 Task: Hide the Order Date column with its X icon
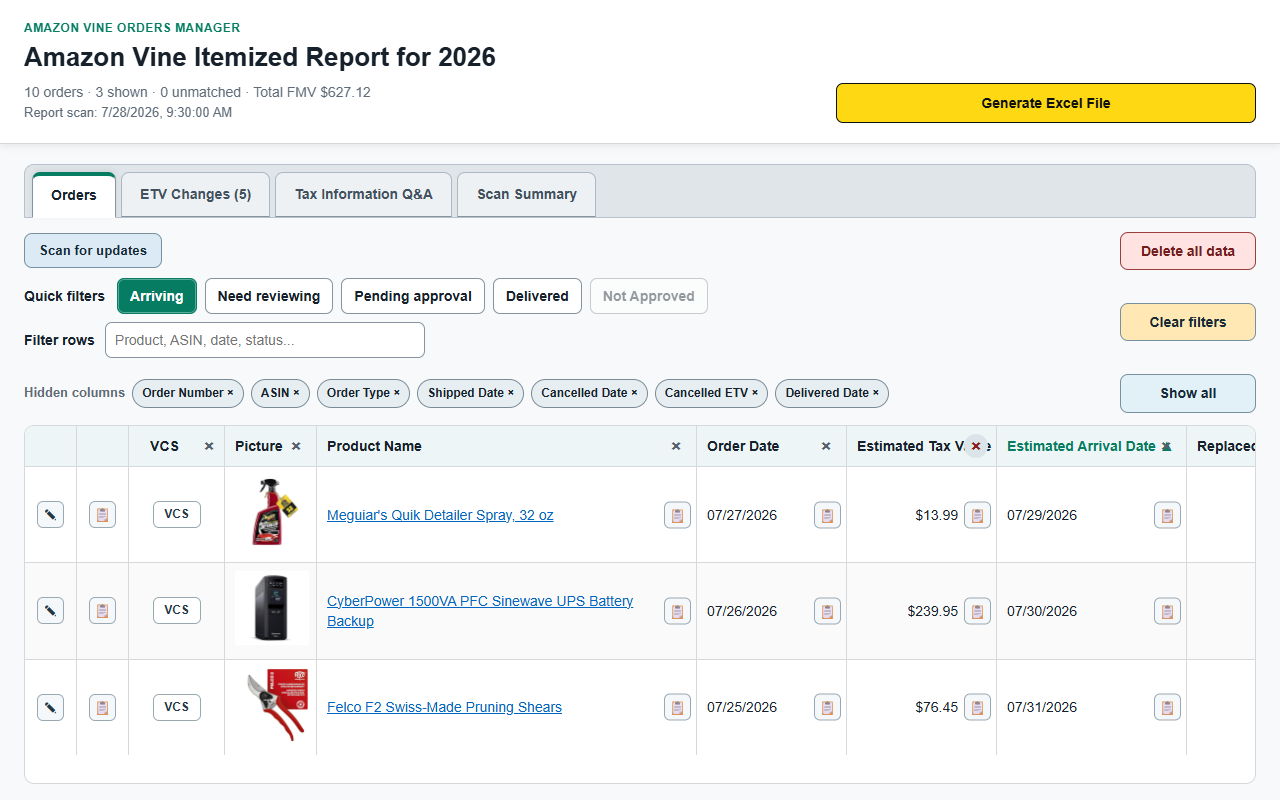click(x=826, y=446)
